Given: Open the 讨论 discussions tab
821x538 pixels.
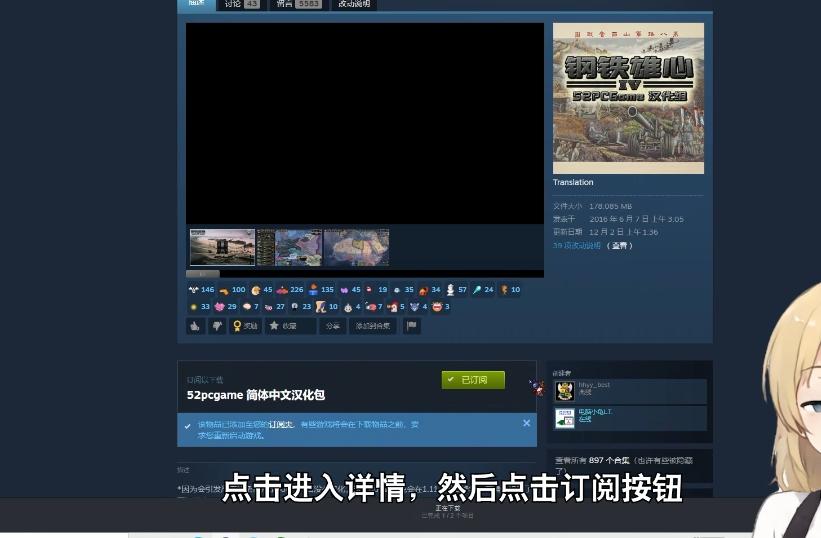Looking at the screenshot, I should pyautogui.click(x=241, y=4).
